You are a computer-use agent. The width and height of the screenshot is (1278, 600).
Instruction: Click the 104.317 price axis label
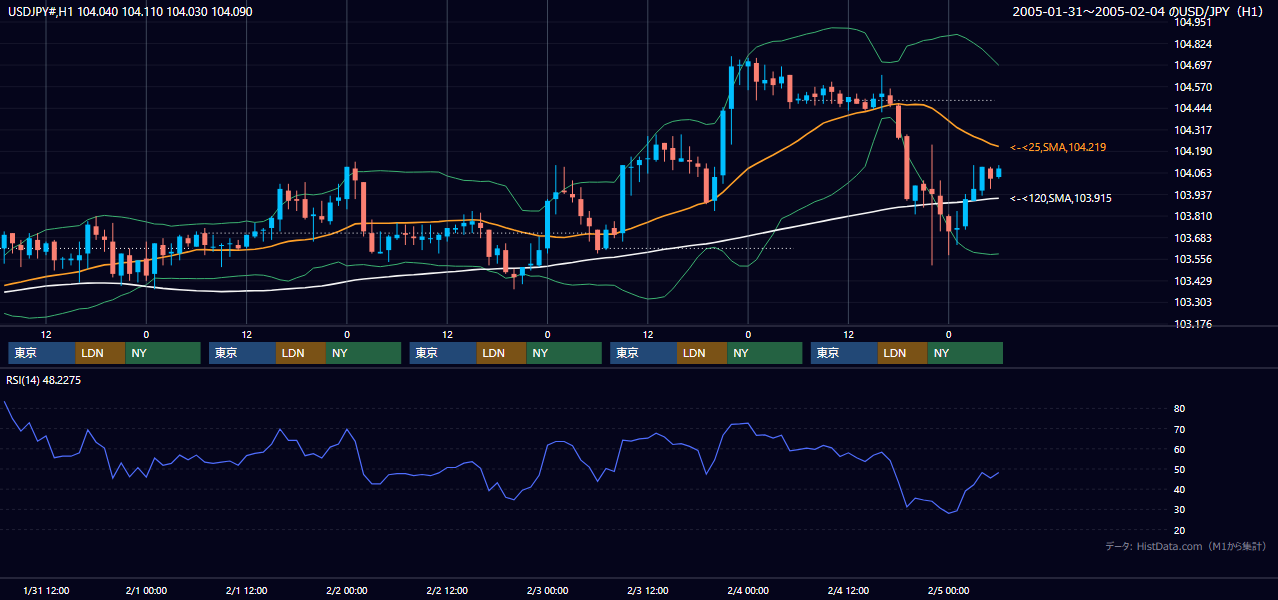click(1194, 130)
